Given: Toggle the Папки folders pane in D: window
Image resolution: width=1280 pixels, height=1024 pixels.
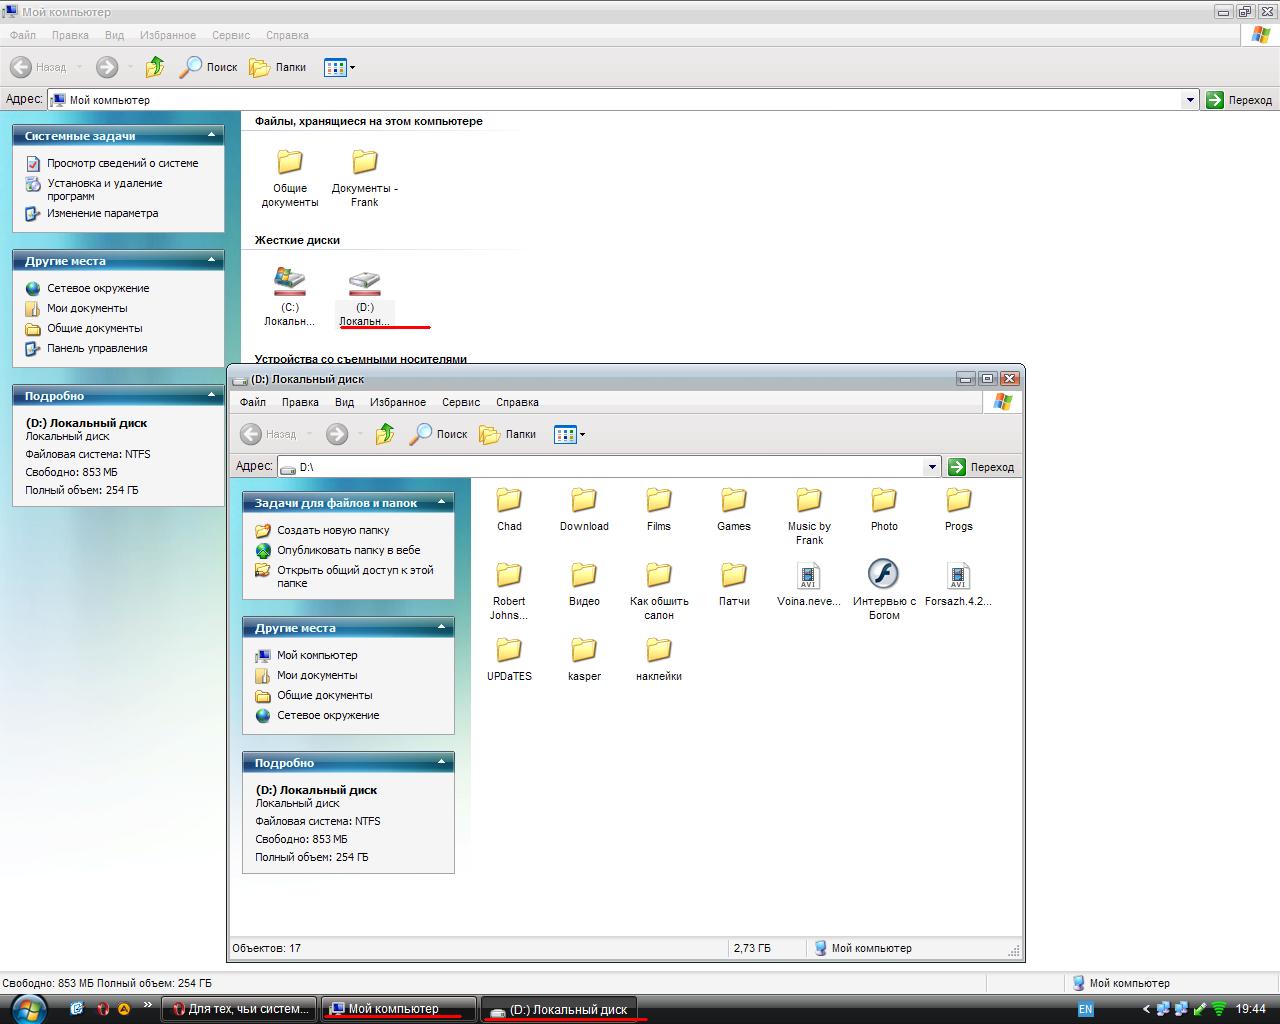Looking at the screenshot, I should click(x=508, y=434).
